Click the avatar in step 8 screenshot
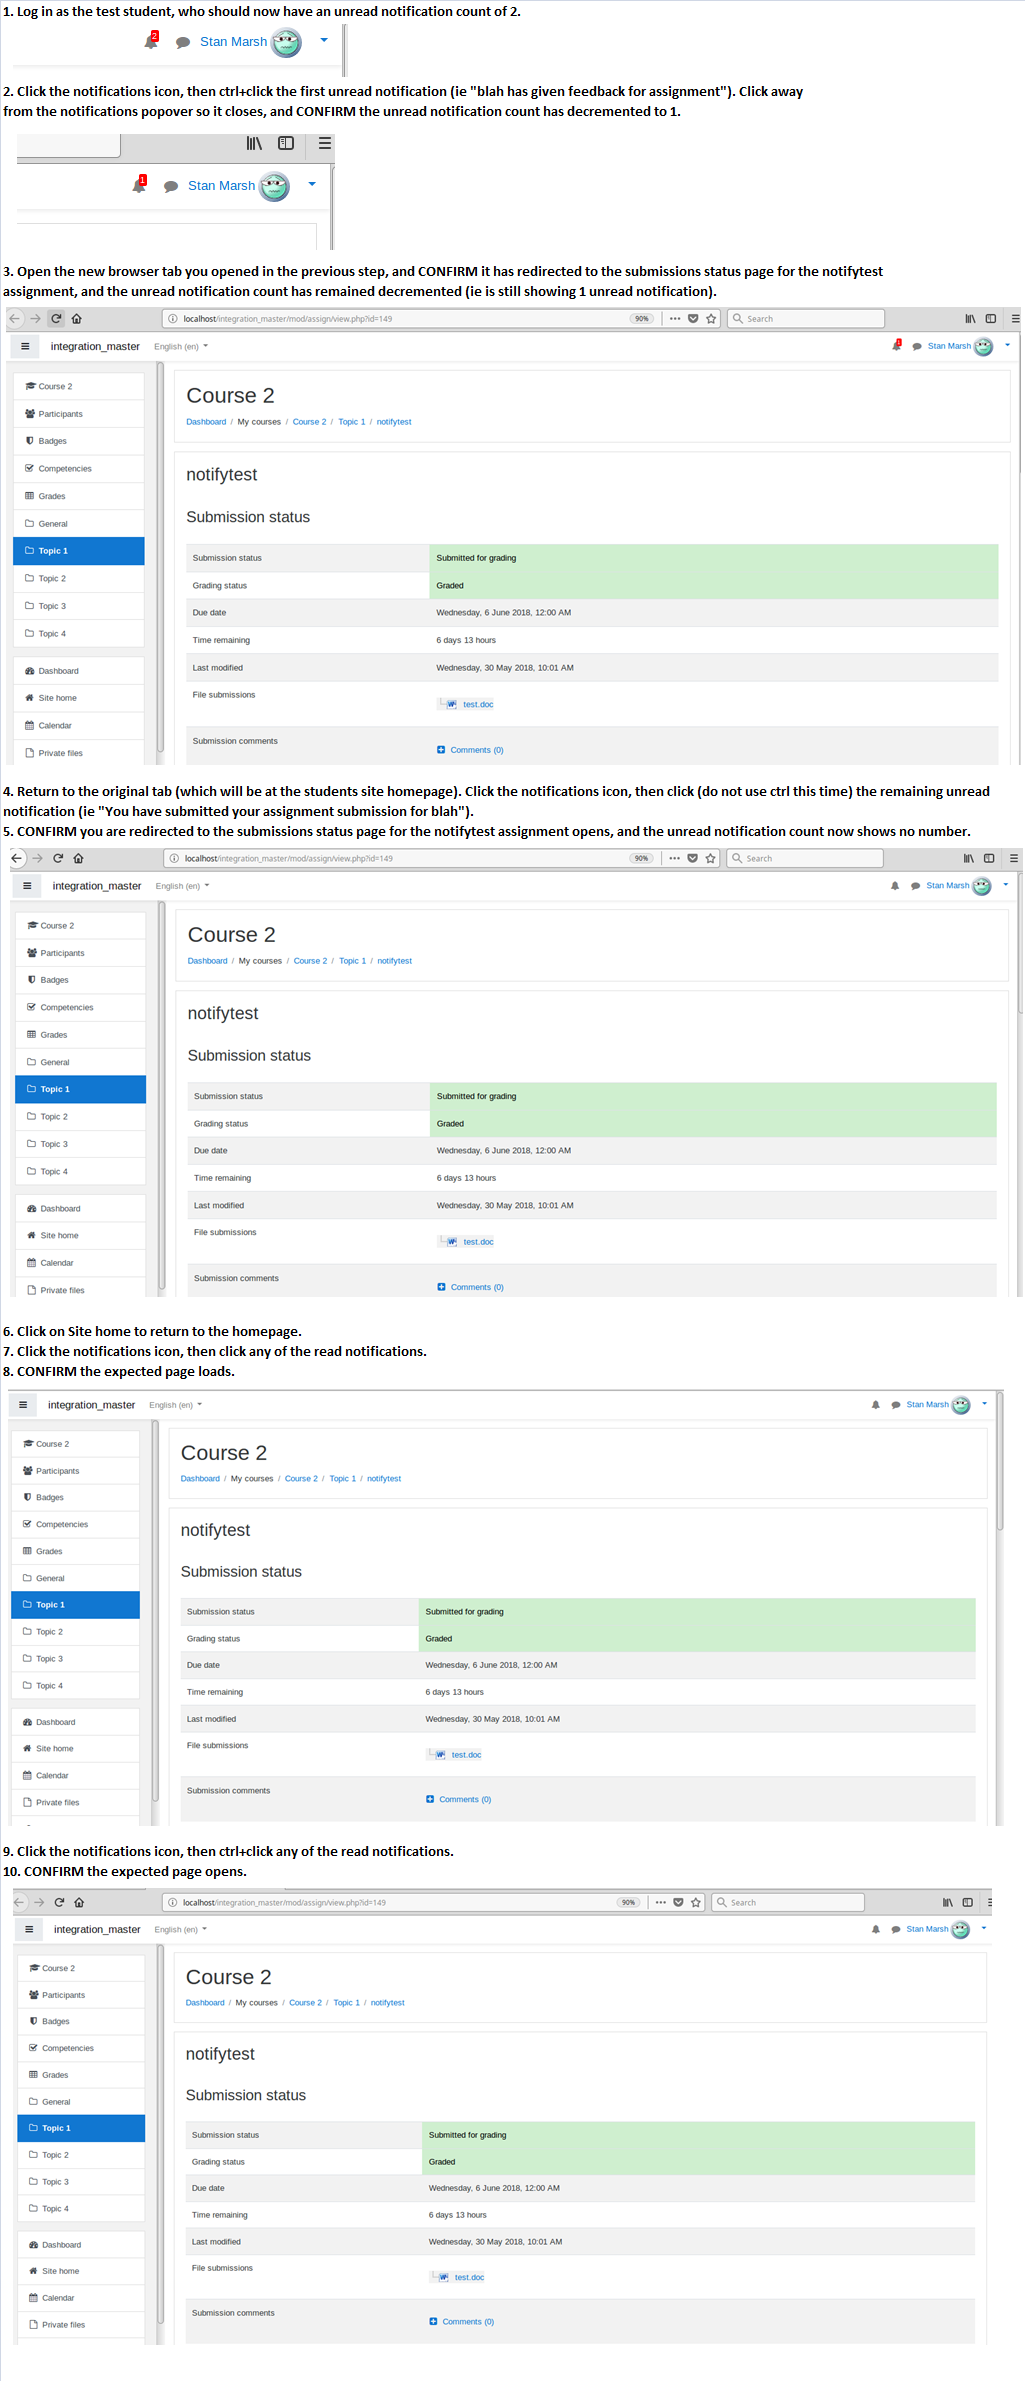Screen dimensions: 1025x2381 pos(961,1405)
